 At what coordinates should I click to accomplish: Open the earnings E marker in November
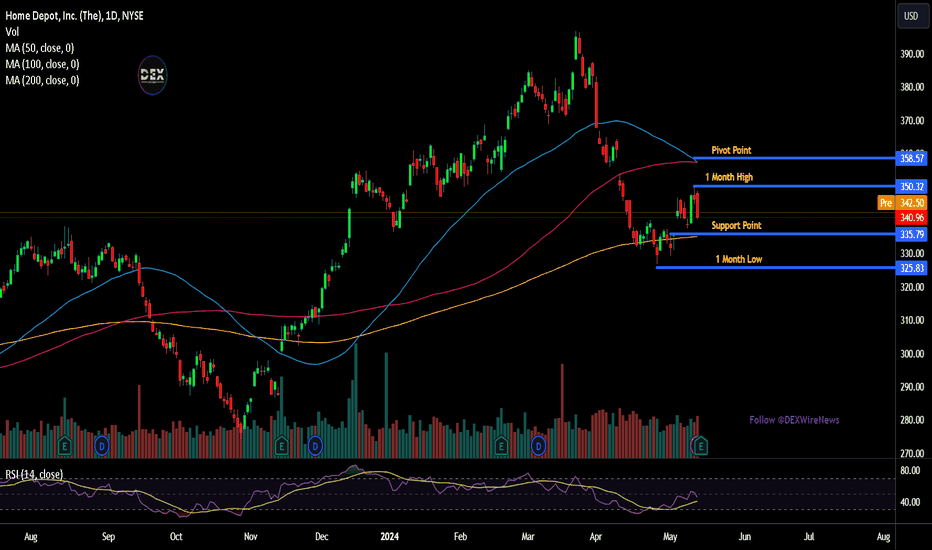click(x=282, y=445)
